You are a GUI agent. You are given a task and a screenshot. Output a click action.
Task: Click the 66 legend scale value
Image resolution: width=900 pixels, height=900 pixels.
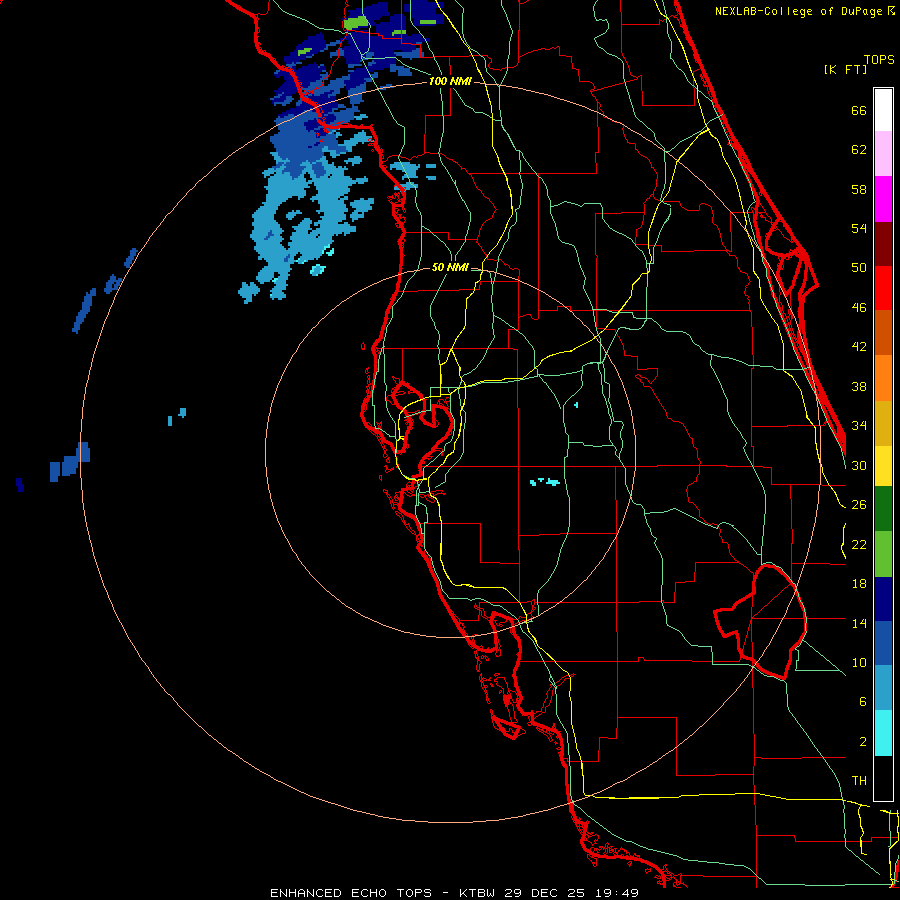pyautogui.click(x=859, y=111)
